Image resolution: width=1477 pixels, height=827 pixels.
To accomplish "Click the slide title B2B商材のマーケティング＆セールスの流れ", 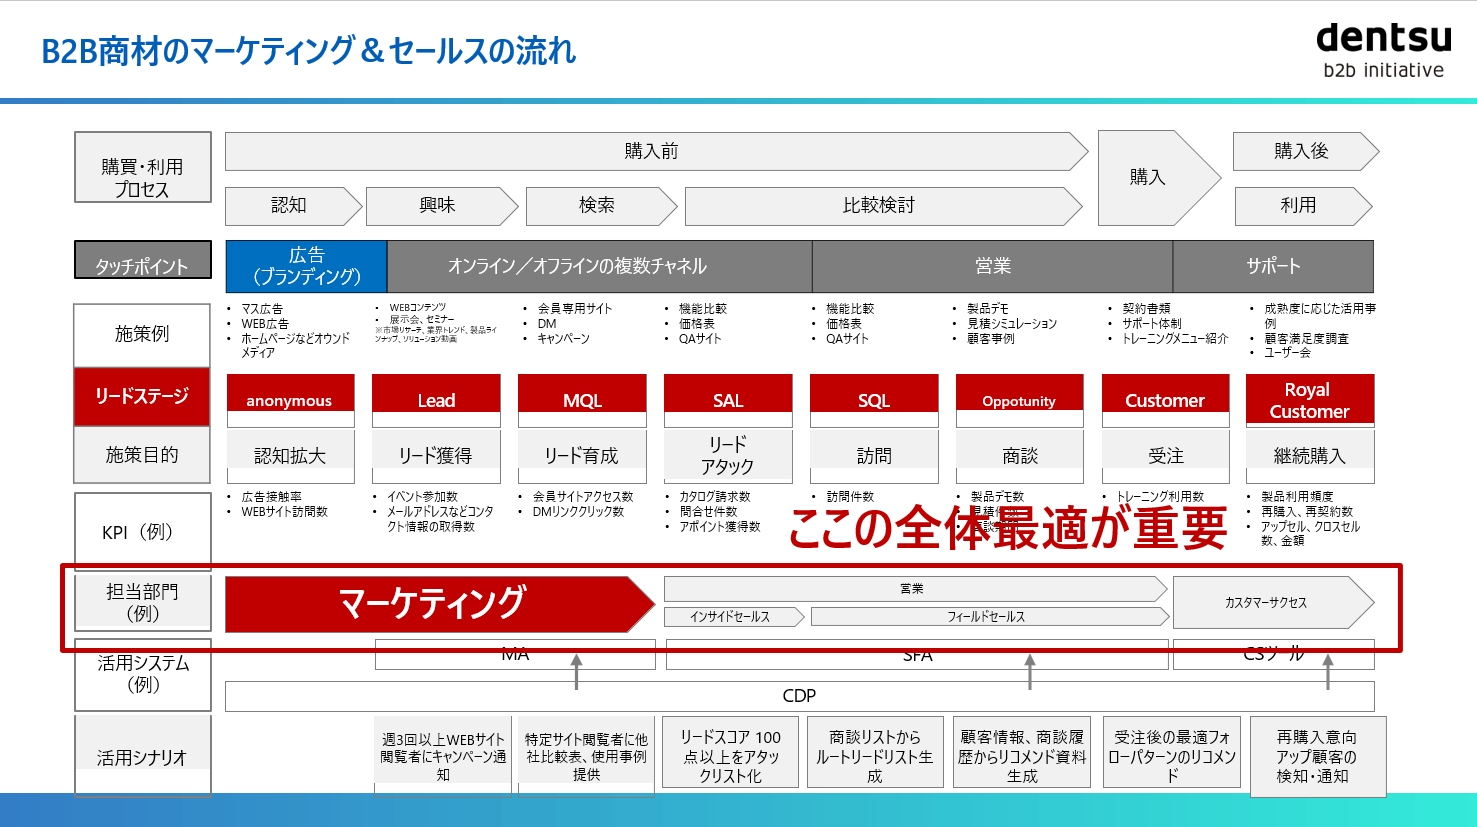I will (309, 51).
